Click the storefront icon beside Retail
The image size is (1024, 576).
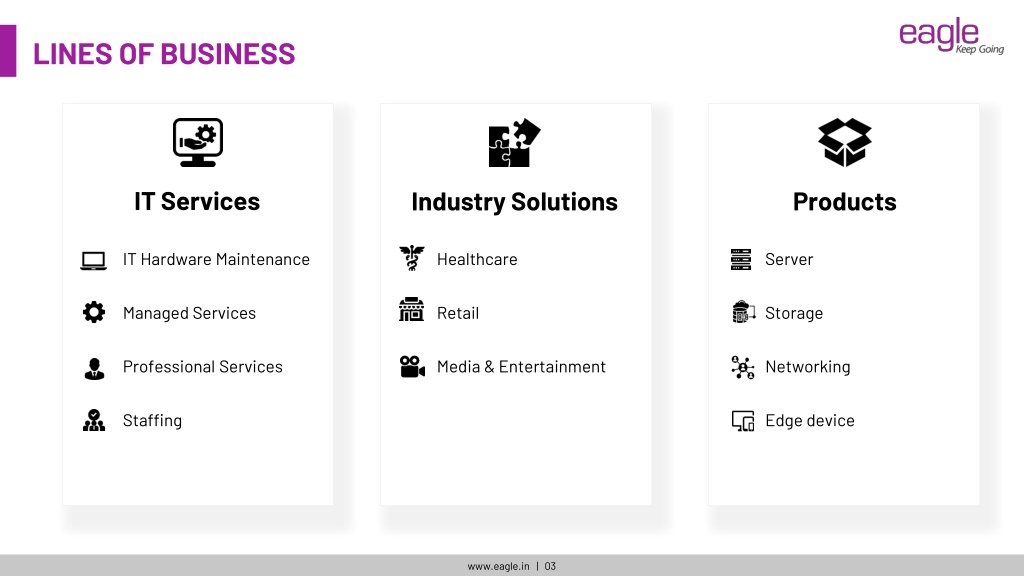(x=411, y=310)
